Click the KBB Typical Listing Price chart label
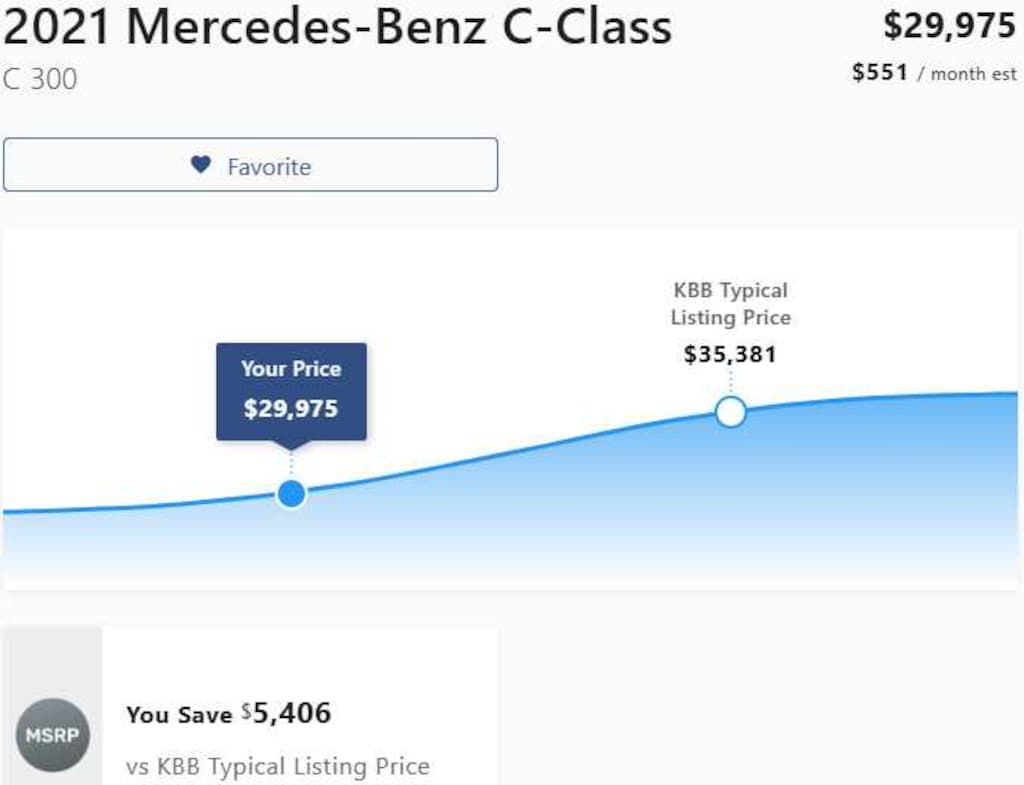This screenshot has width=1024, height=785. click(x=730, y=304)
